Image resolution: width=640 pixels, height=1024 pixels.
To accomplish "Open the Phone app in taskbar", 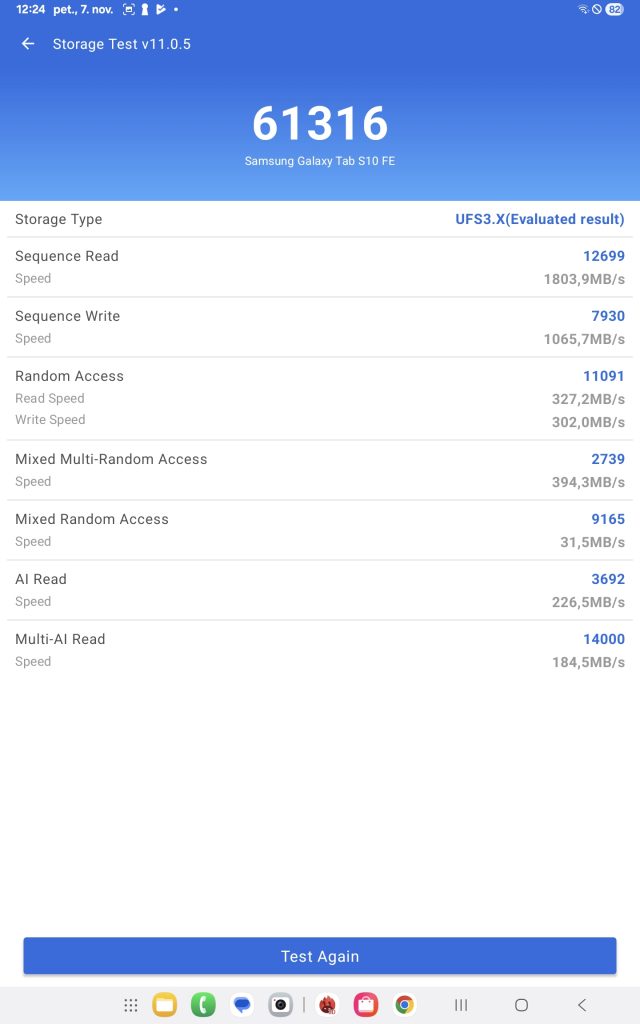I will (203, 1005).
